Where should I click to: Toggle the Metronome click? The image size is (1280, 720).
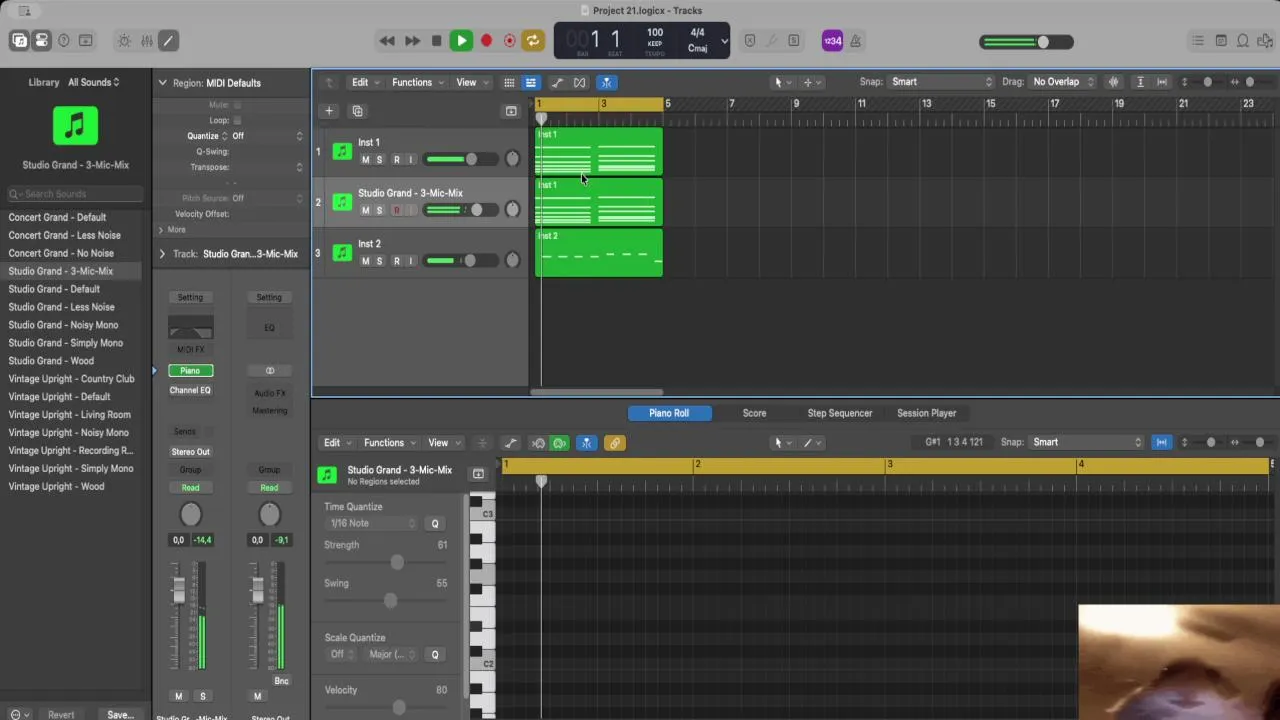point(856,41)
